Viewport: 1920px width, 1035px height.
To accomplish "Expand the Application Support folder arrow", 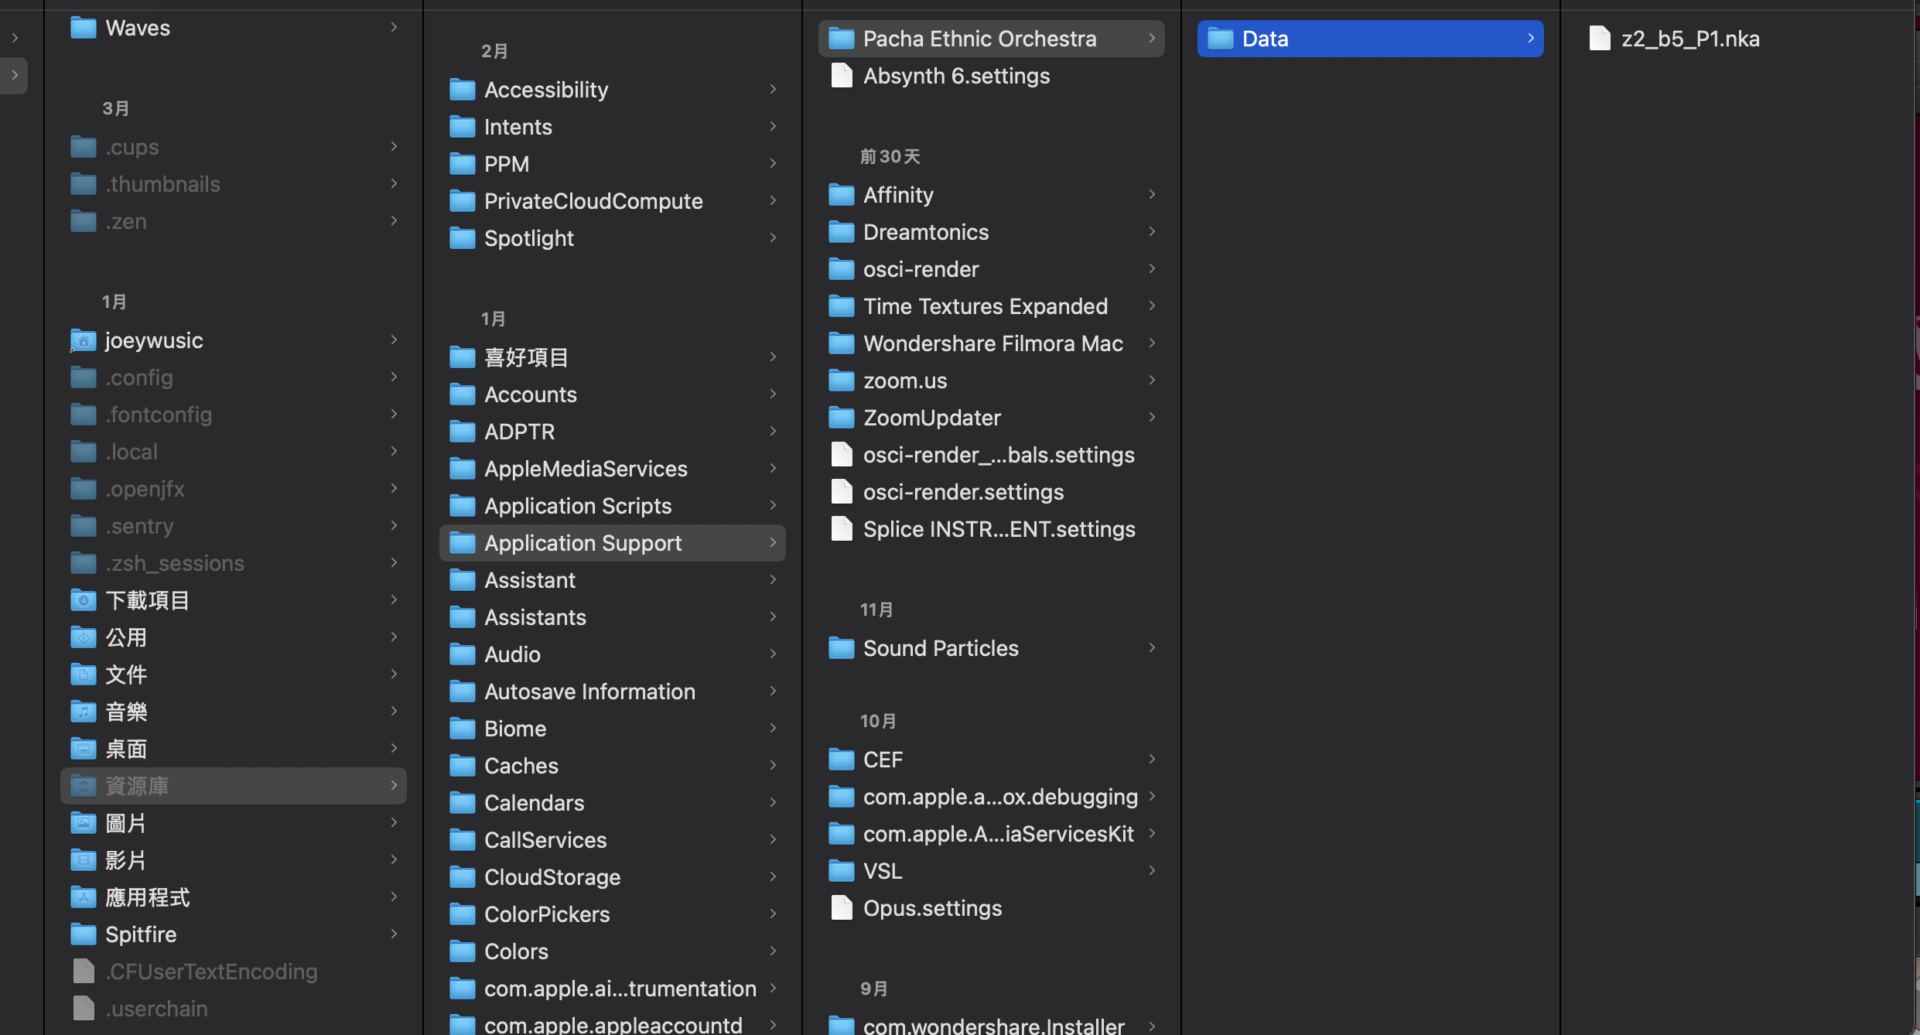I will pos(772,543).
